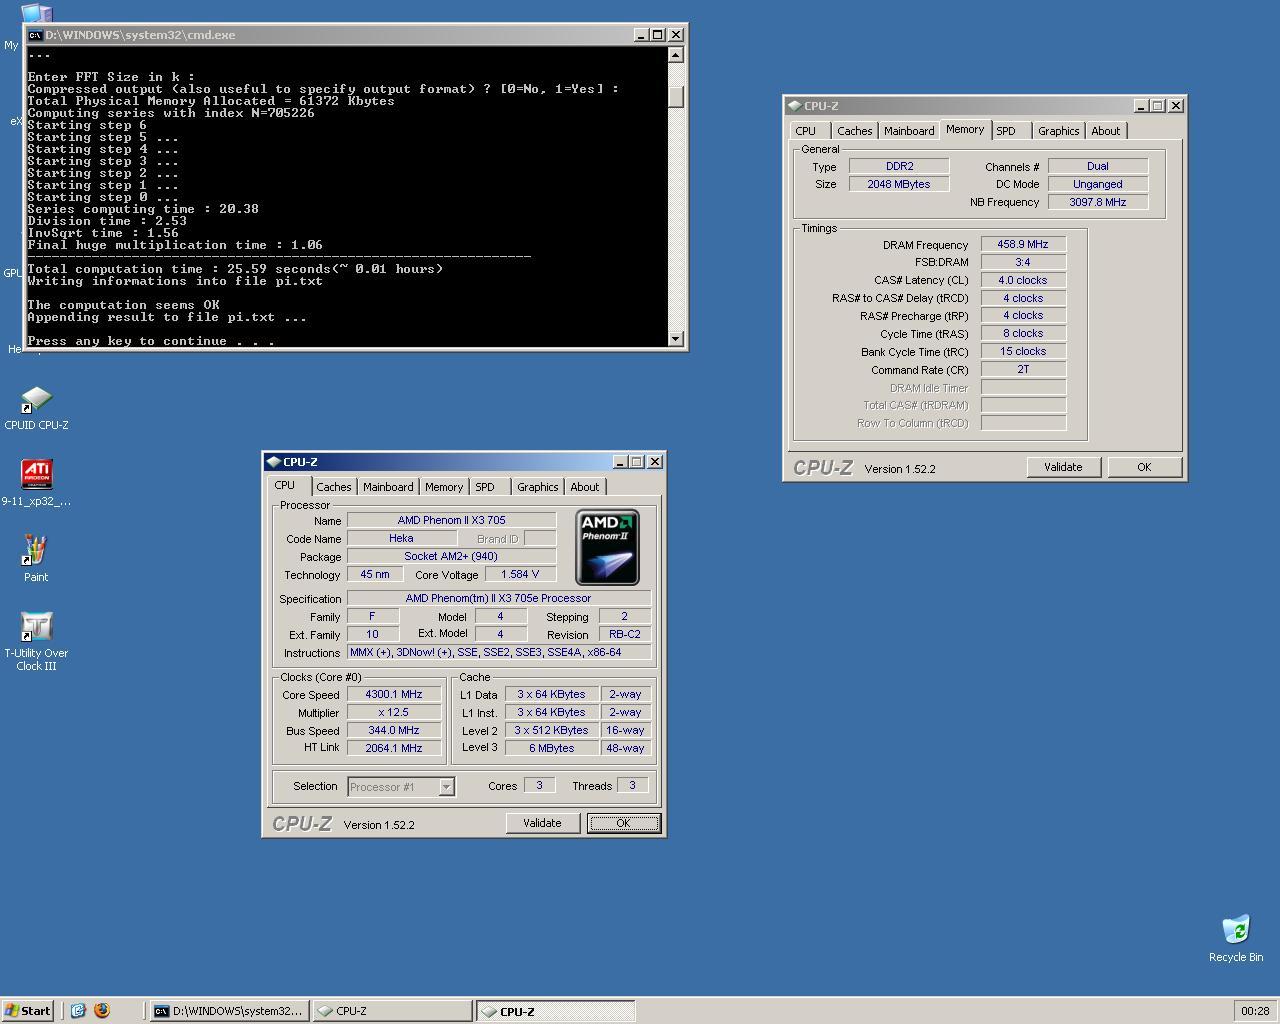Click the CPU-Z Memory window title icon
1280x1024 pixels.
tap(794, 105)
